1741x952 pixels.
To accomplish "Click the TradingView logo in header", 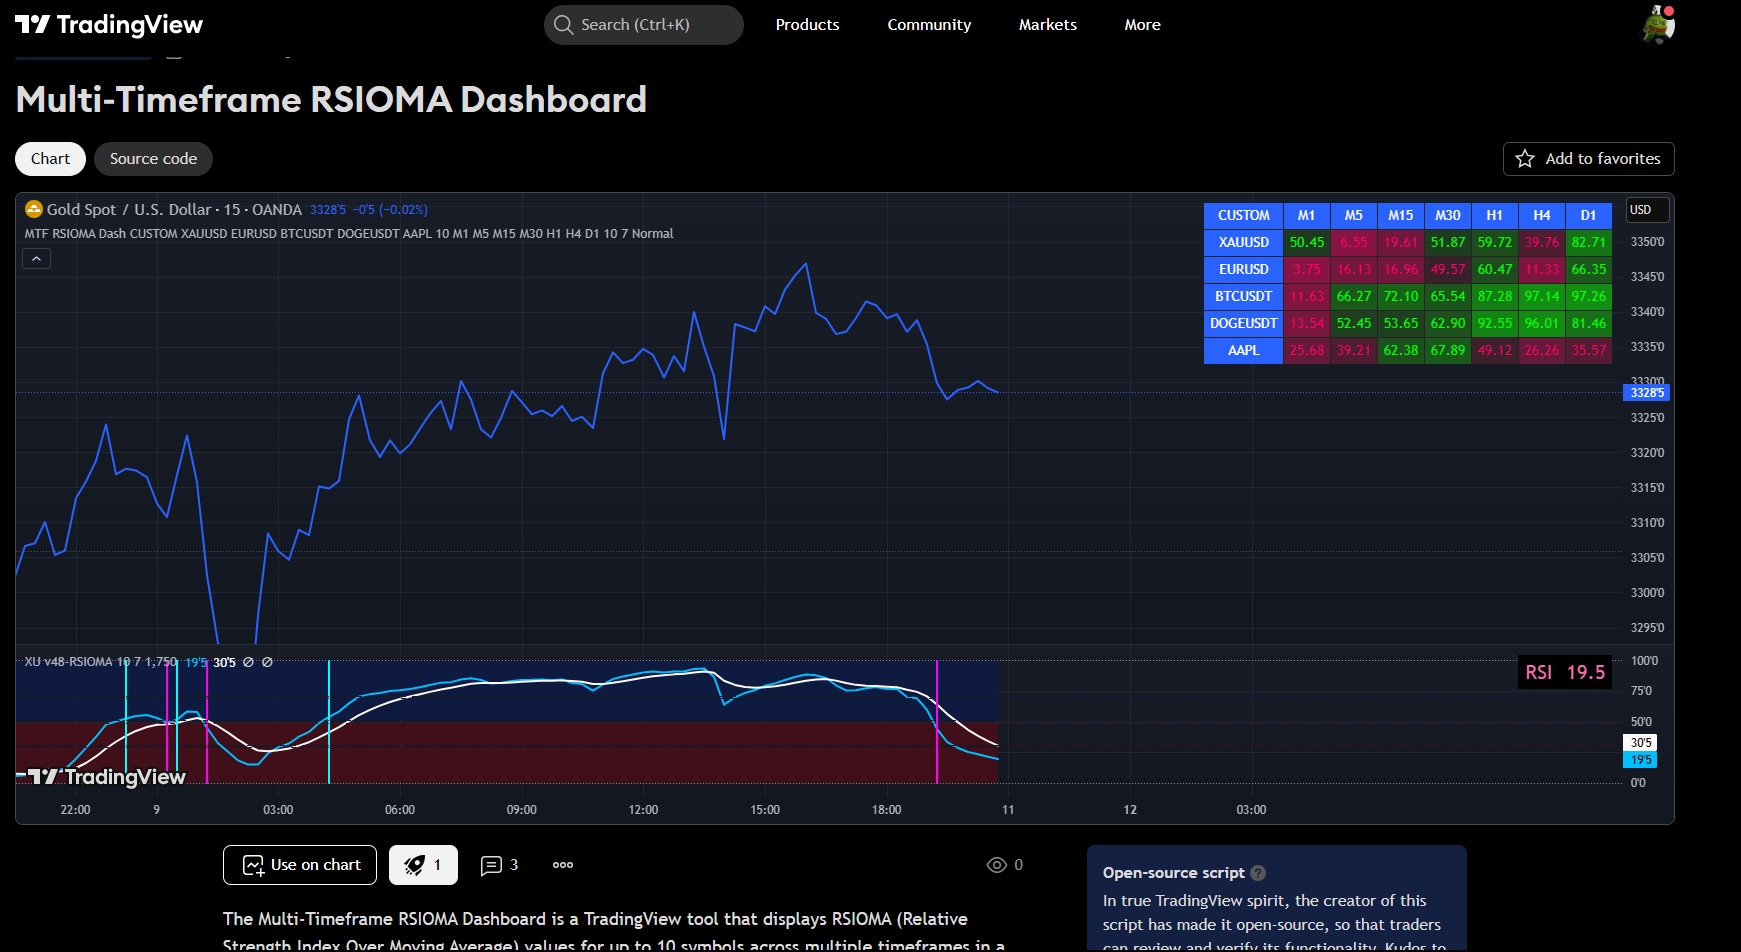I will click(109, 25).
